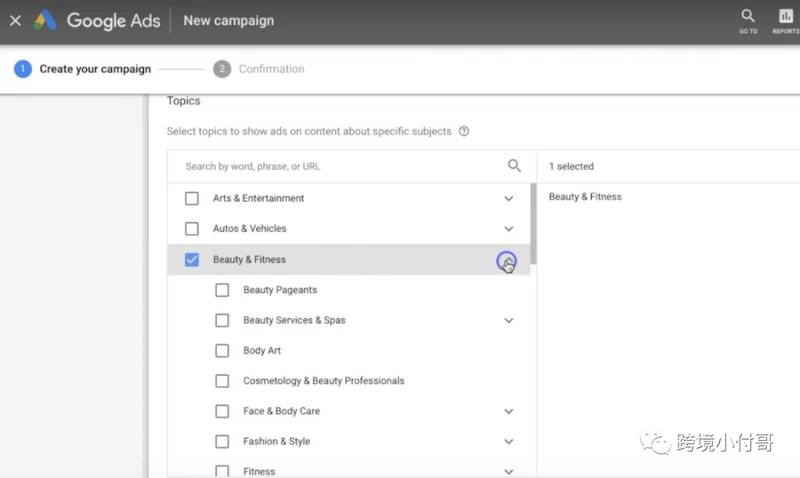This screenshot has width=800, height=478.
Task: Click the topic search magnifier icon
Action: [x=514, y=166]
